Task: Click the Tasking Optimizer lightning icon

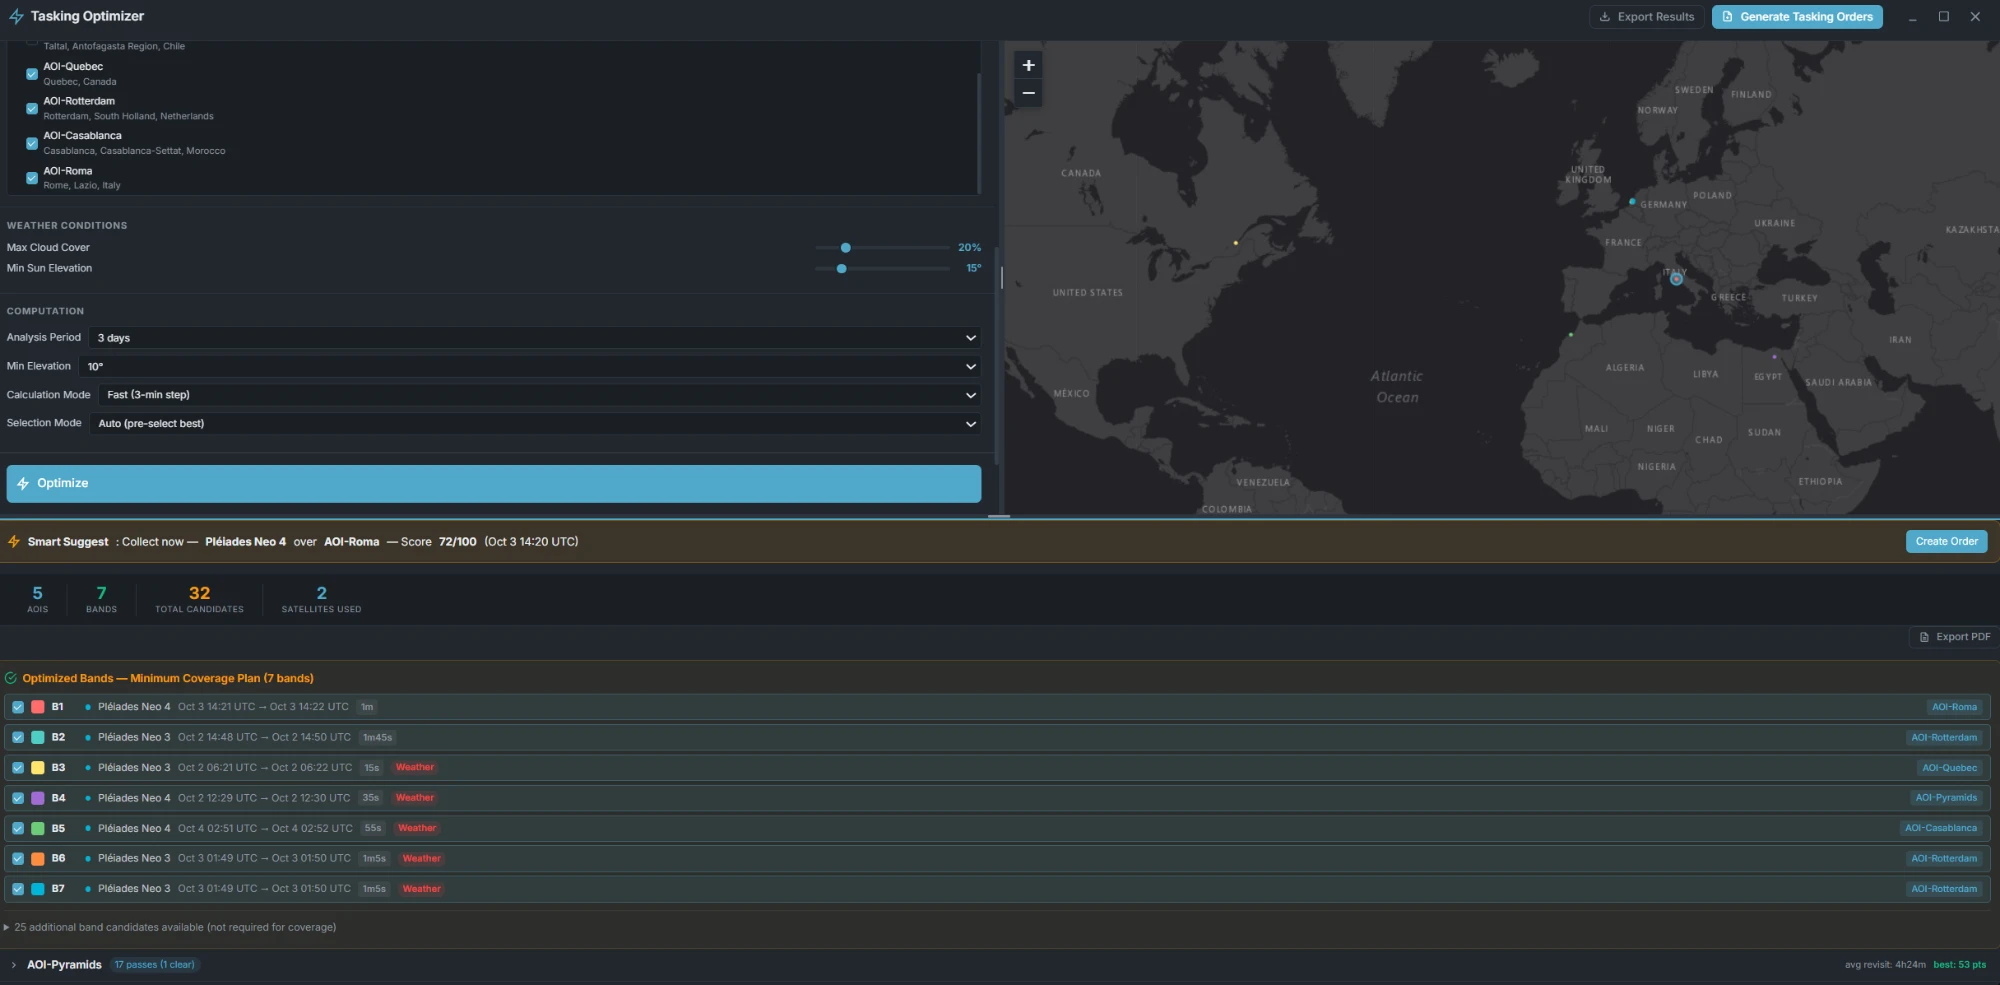Action: point(16,16)
